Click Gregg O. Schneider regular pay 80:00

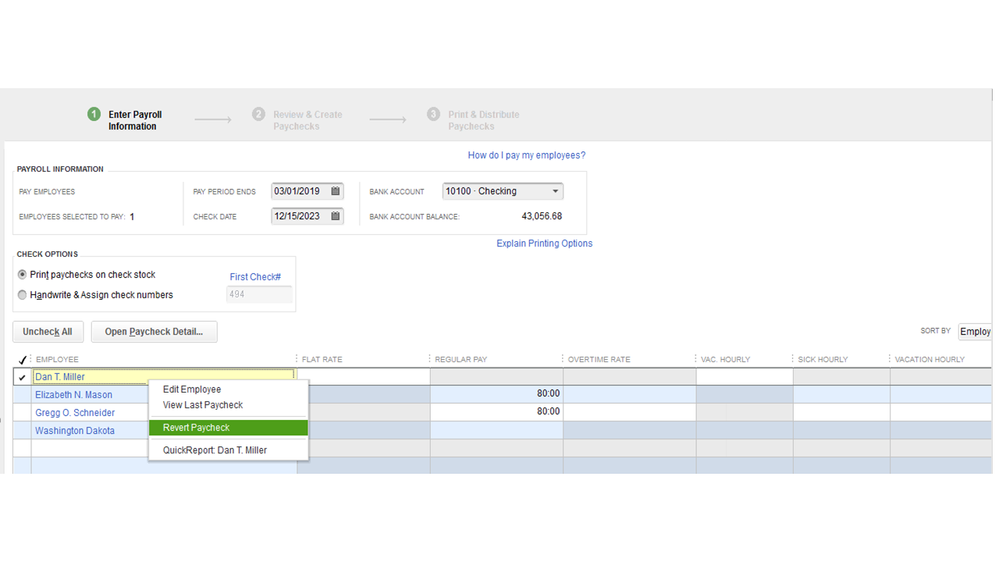click(496, 412)
